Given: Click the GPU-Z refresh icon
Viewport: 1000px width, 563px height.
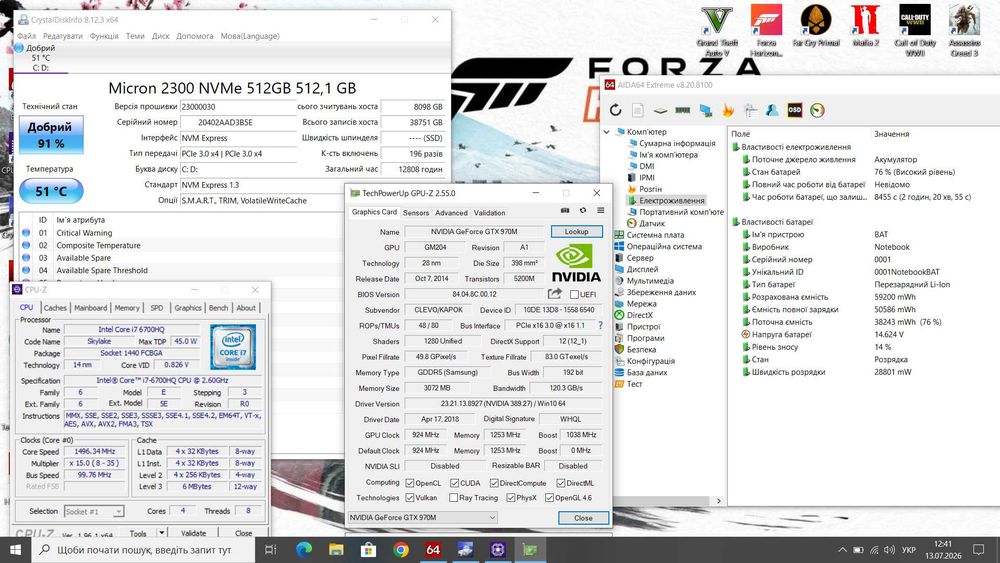Looking at the screenshot, I should (583, 210).
